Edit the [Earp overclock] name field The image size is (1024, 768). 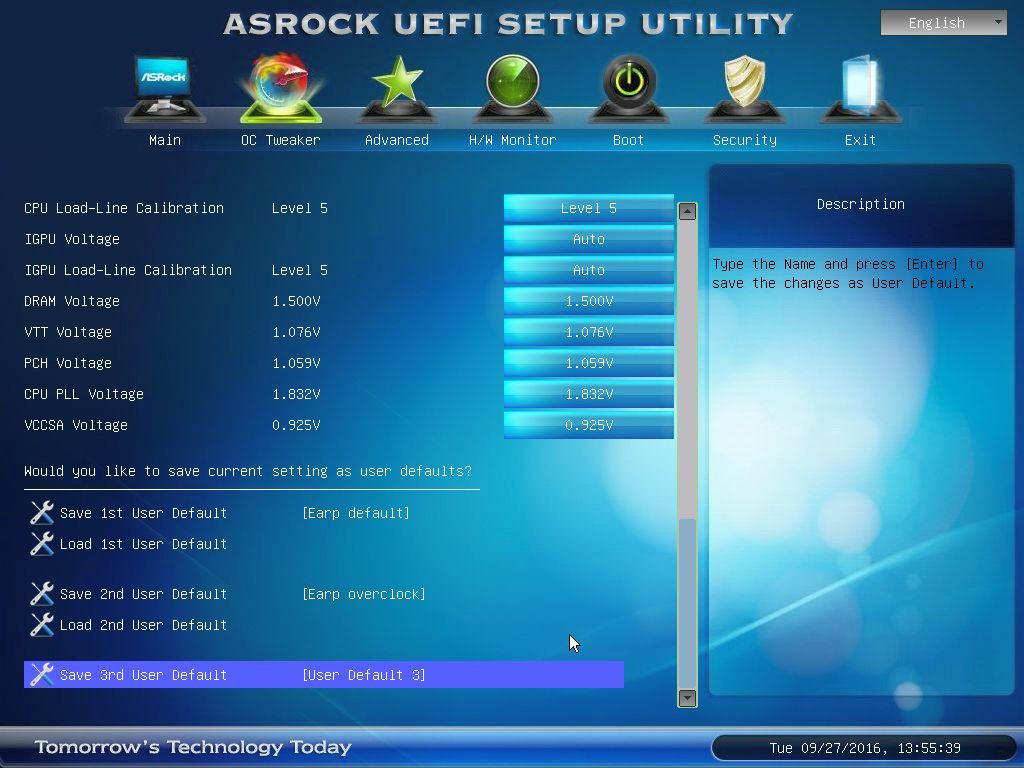(x=364, y=594)
